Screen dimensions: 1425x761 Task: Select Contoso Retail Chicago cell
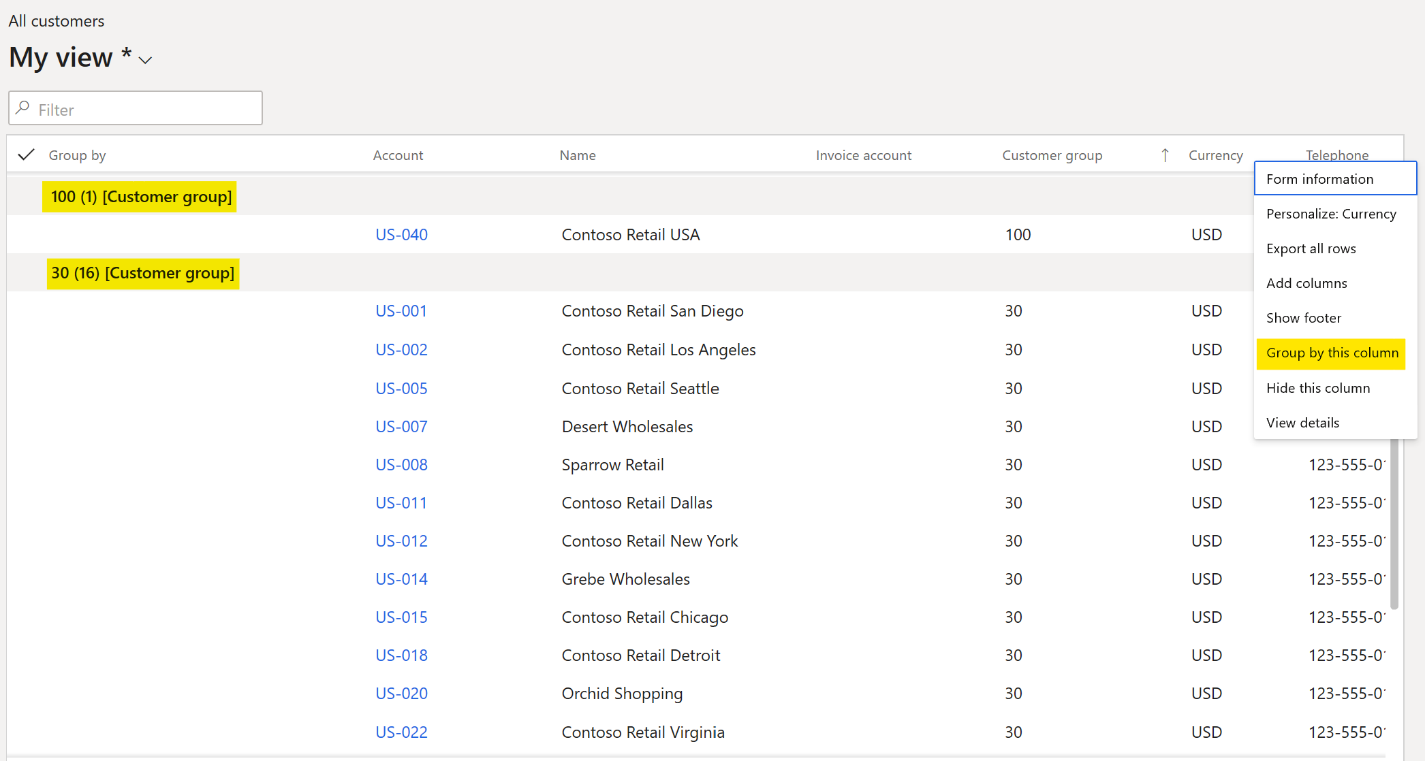click(645, 617)
